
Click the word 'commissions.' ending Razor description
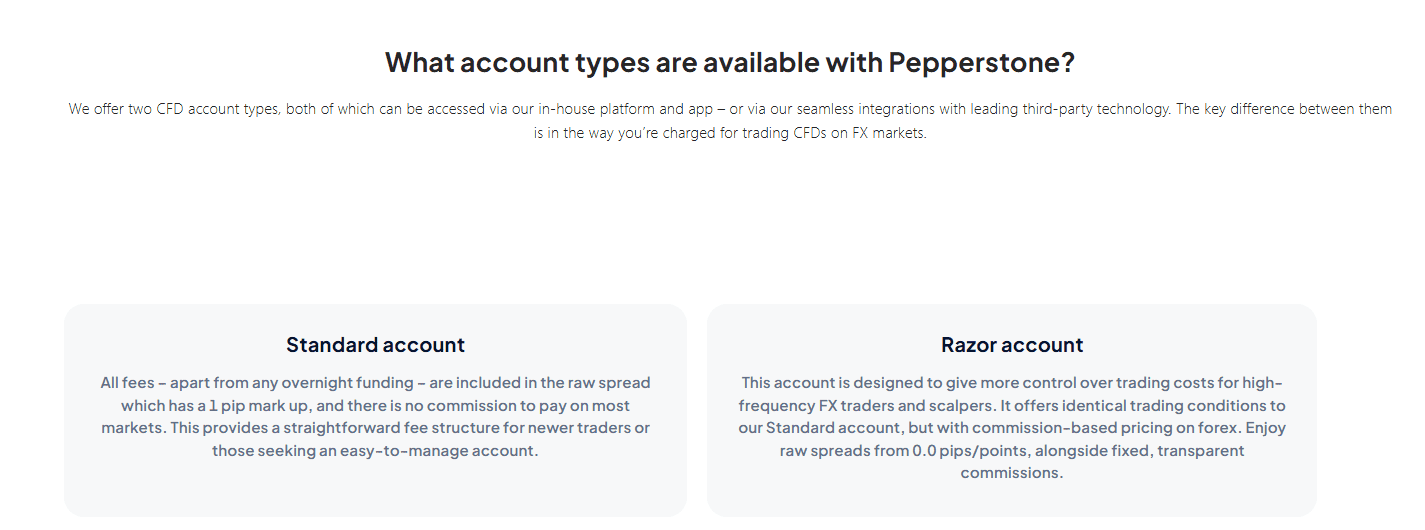1012,473
